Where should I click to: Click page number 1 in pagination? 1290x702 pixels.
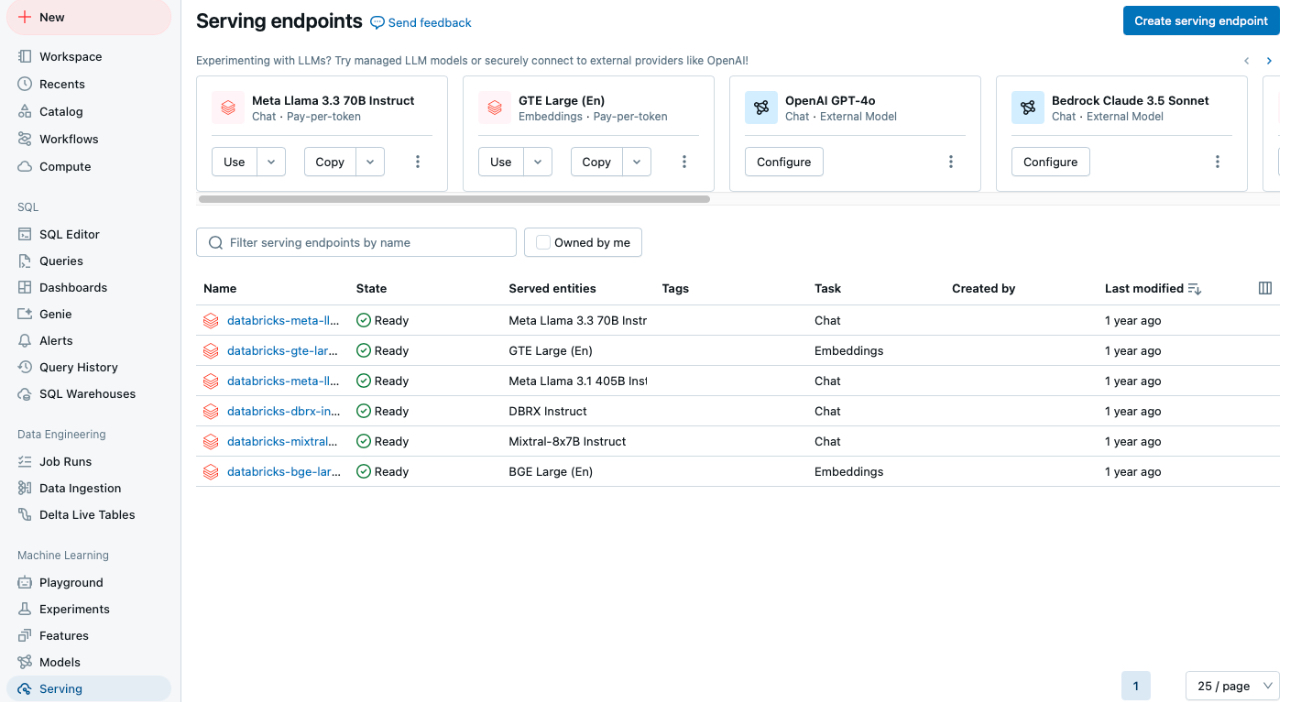1135,686
